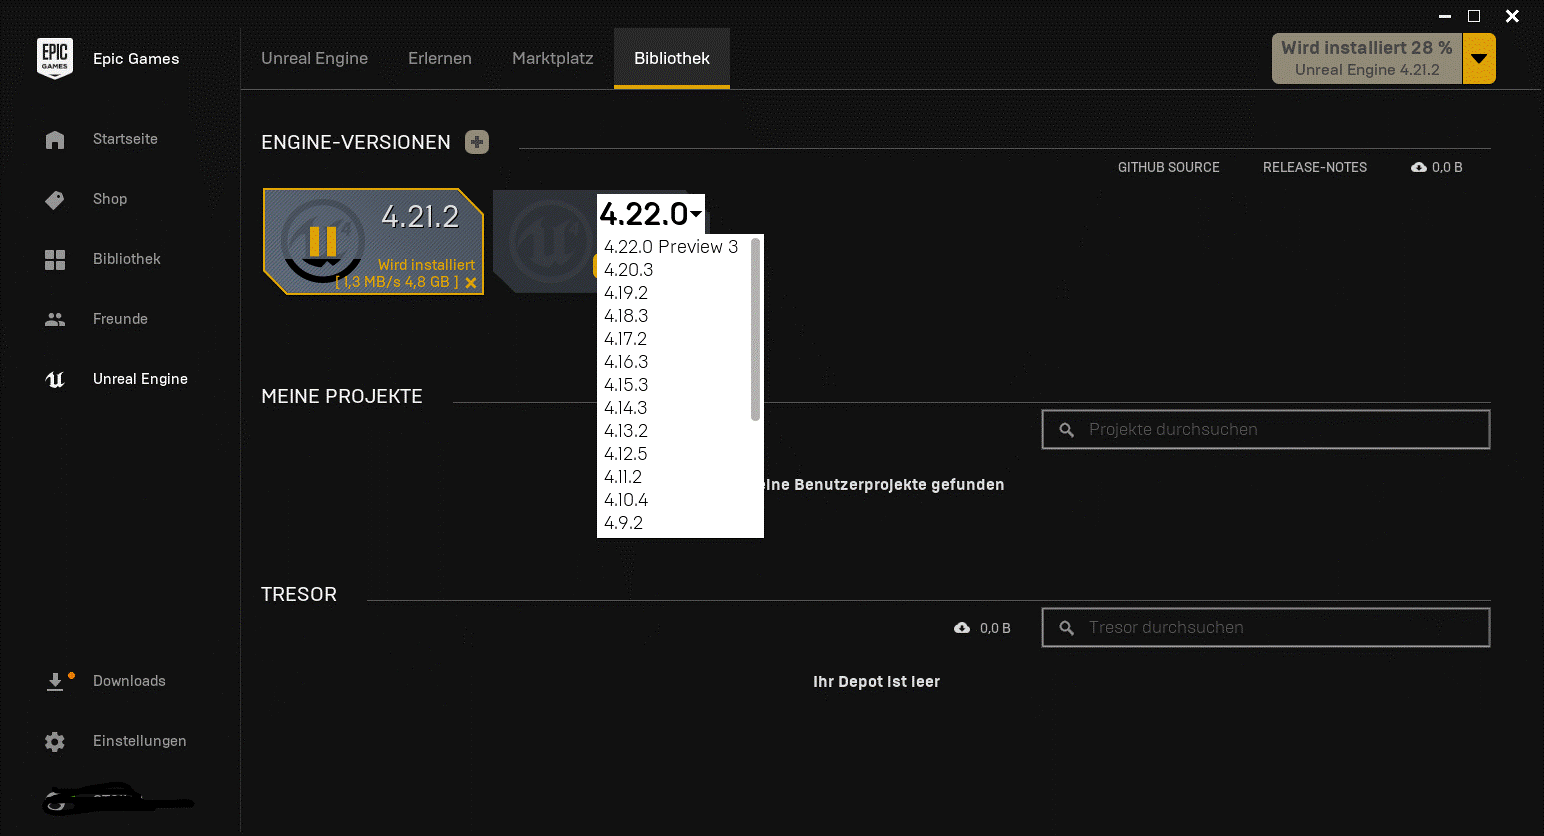The image size is (1544, 836).
Task: Choose version 4.13.2 from list
Action: (x=626, y=431)
